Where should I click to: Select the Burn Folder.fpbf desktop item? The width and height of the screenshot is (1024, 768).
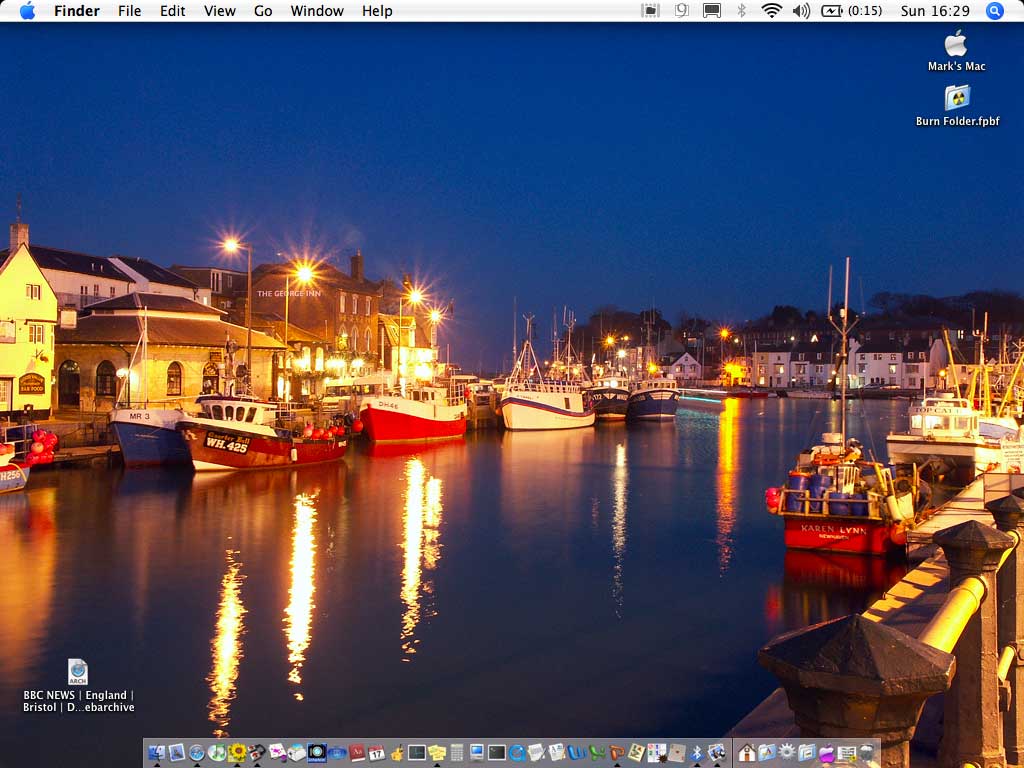pyautogui.click(x=957, y=98)
